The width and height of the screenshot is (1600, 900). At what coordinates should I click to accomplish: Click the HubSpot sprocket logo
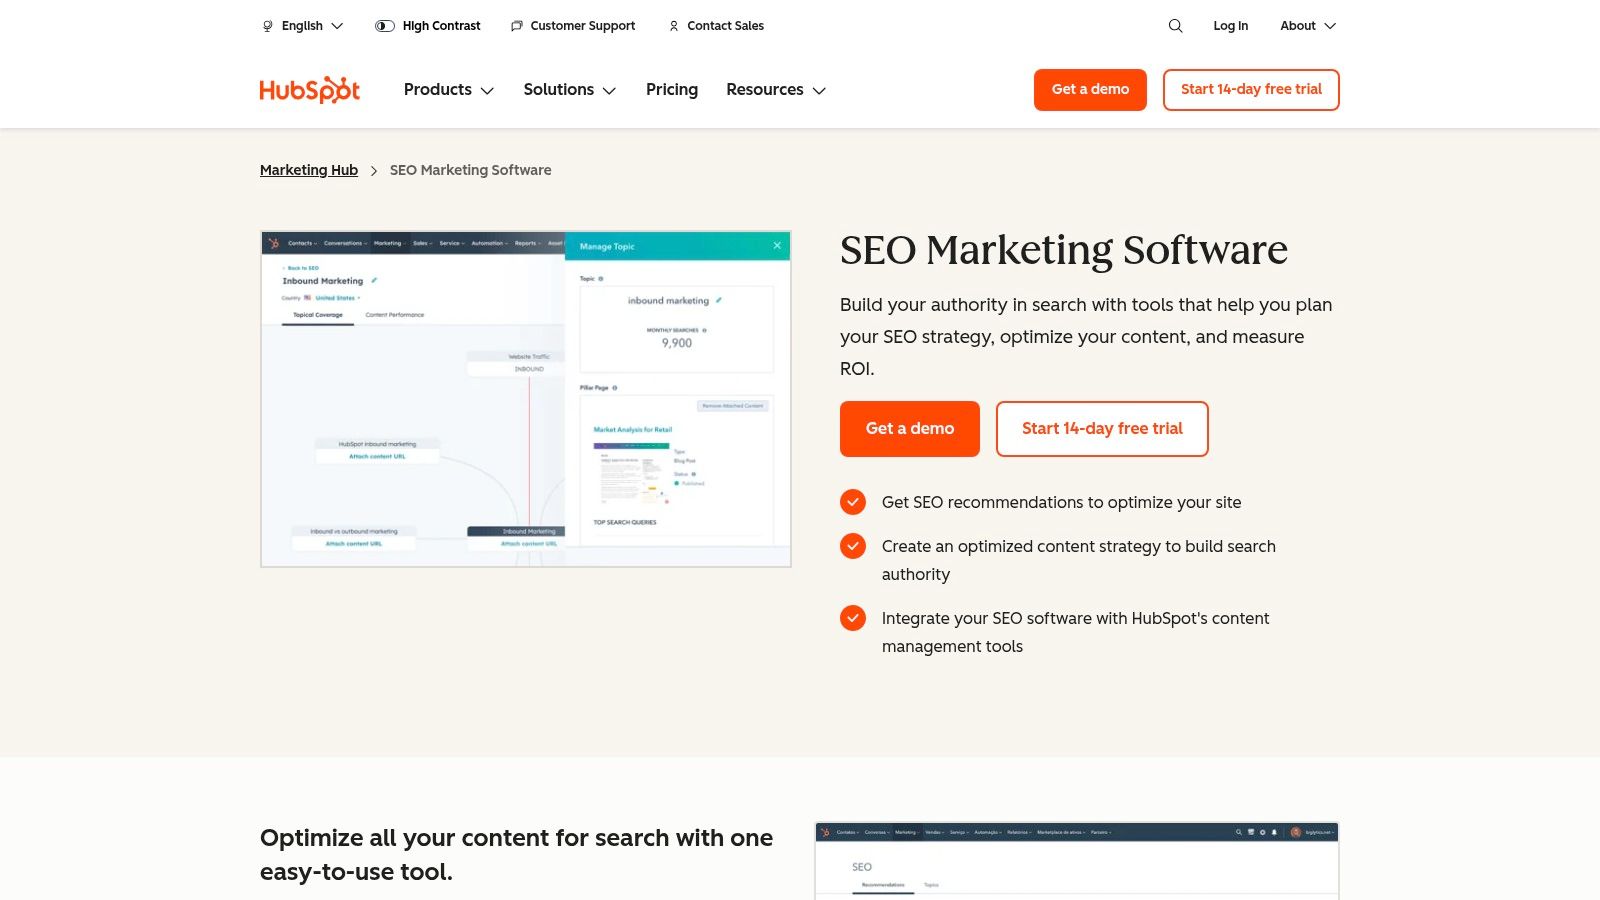click(x=309, y=89)
